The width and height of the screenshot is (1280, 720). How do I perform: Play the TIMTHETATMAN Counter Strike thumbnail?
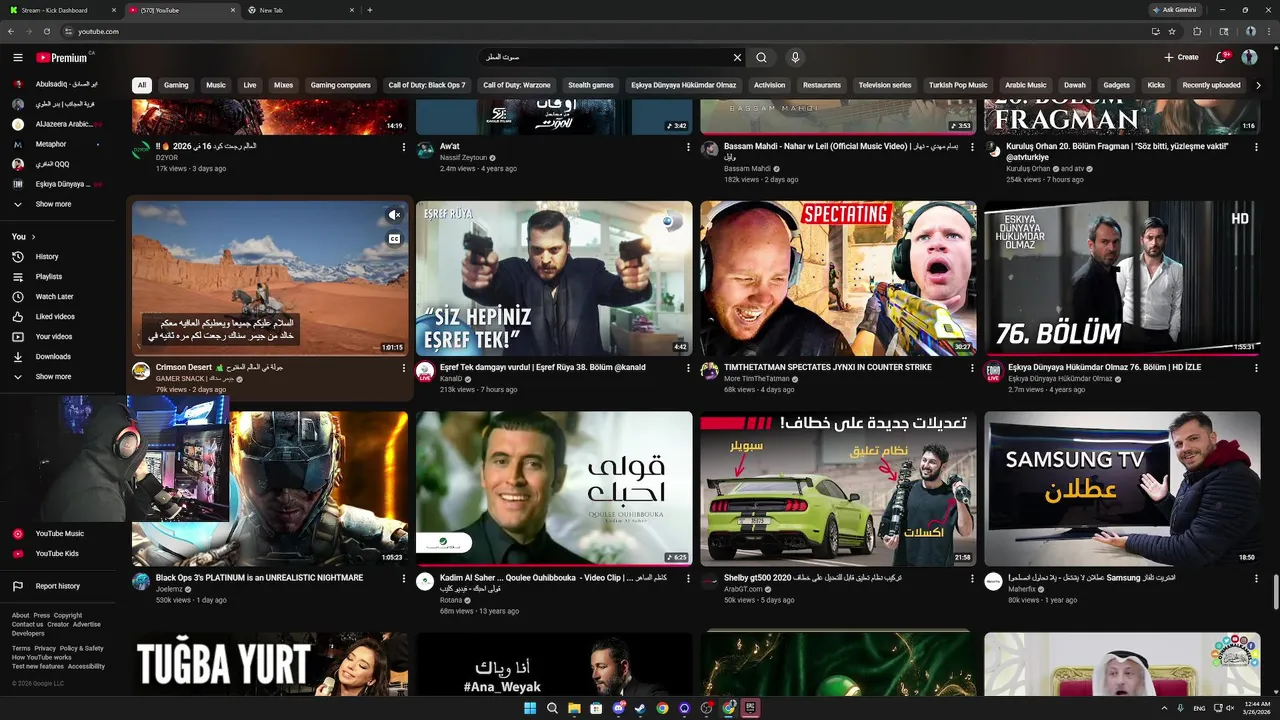[x=838, y=278]
